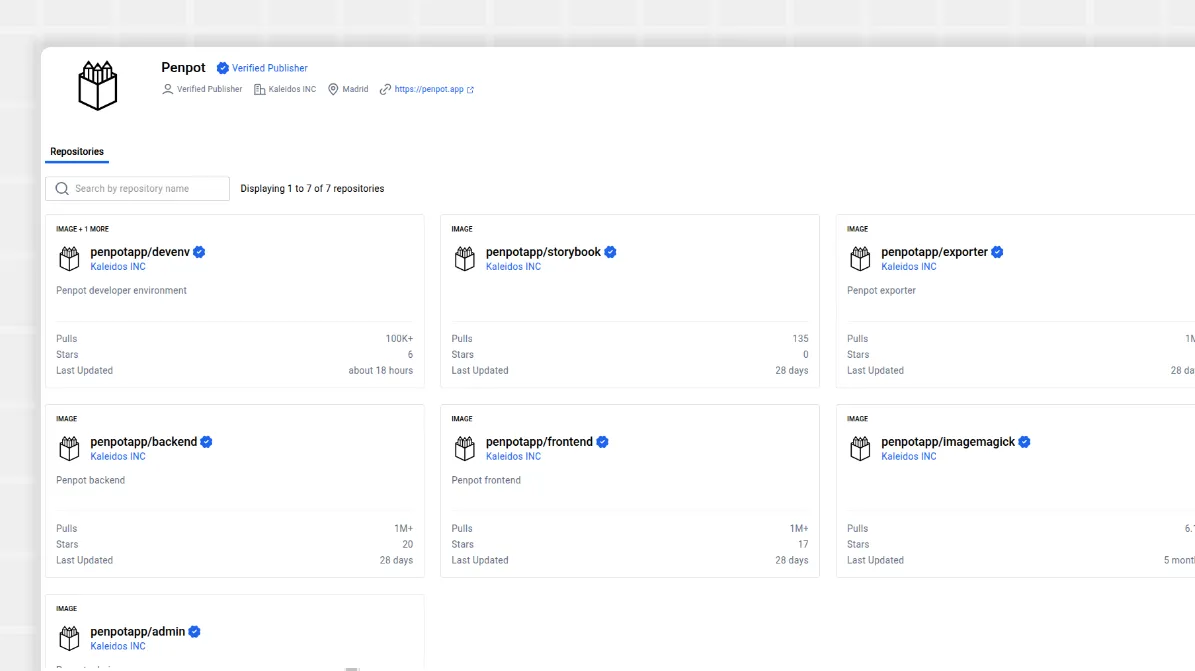The height and width of the screenshot is (671, 1195).
Task: Click the verified badge on penpotapp/imagemagick
Action: click(1023, 441)
